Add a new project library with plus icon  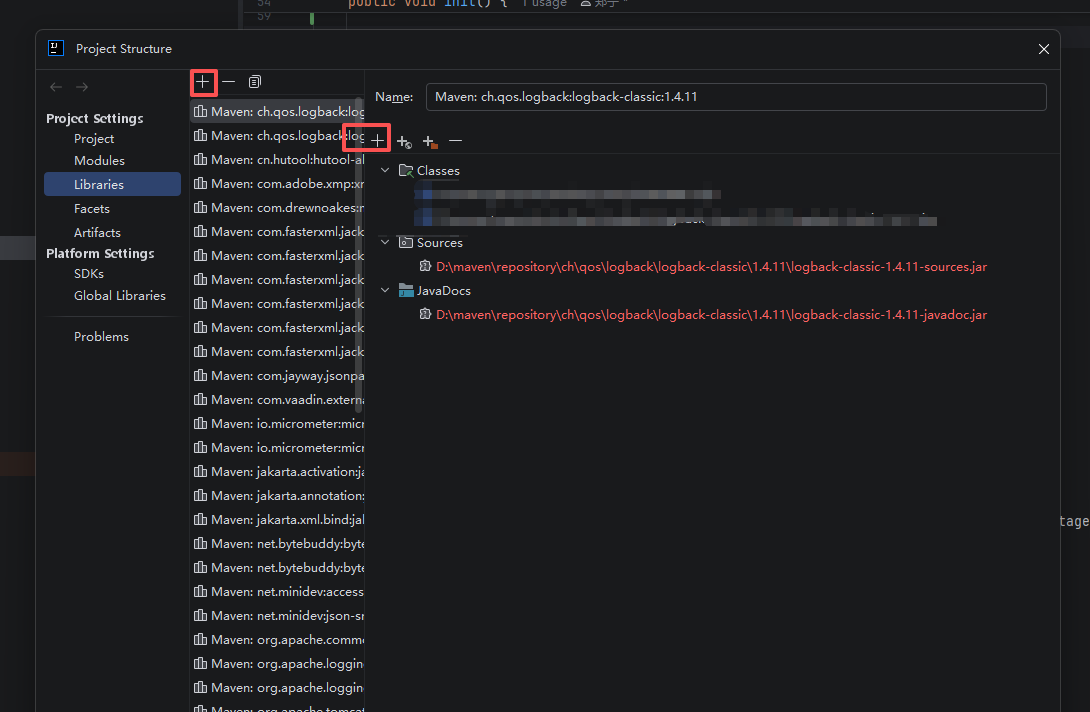[x=202, y=82]
